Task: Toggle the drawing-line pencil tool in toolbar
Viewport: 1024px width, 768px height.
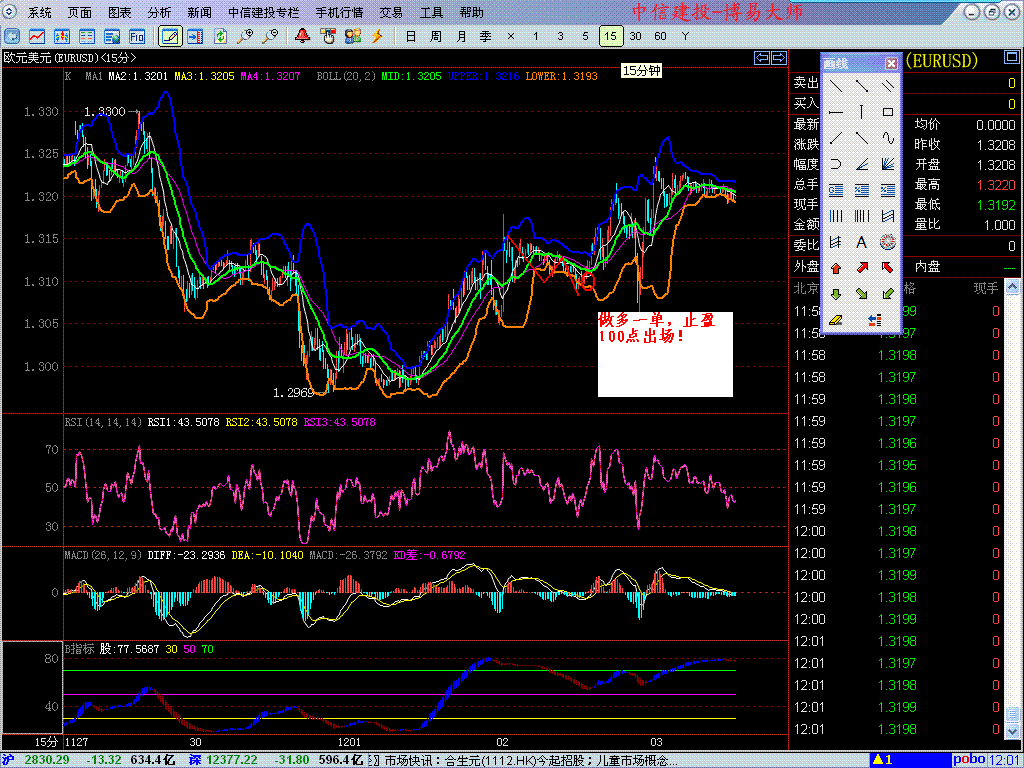Action: [170, 36]
